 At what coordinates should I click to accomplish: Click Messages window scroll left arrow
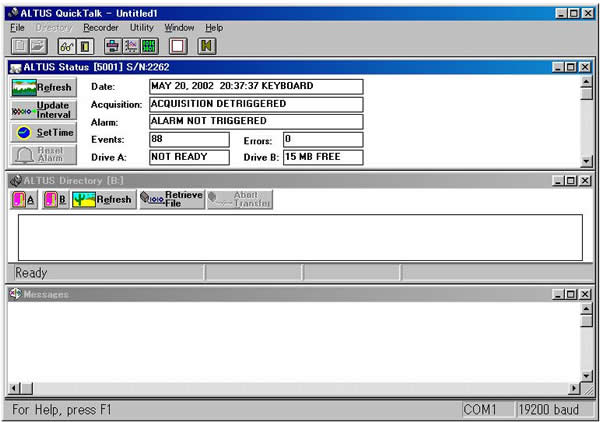tap(14, 389)
